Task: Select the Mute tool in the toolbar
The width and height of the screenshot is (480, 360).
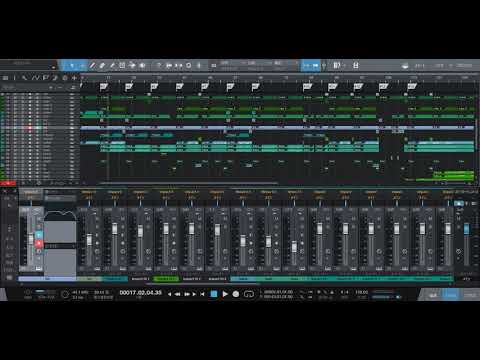Action: (x=122, y=66)
